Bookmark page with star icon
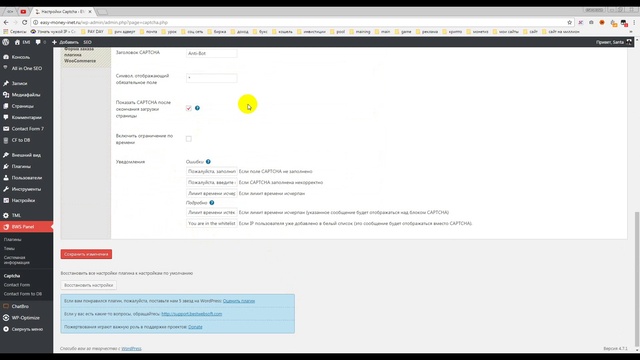The height and width of the screenshot is (360, 640). [569, 22]
